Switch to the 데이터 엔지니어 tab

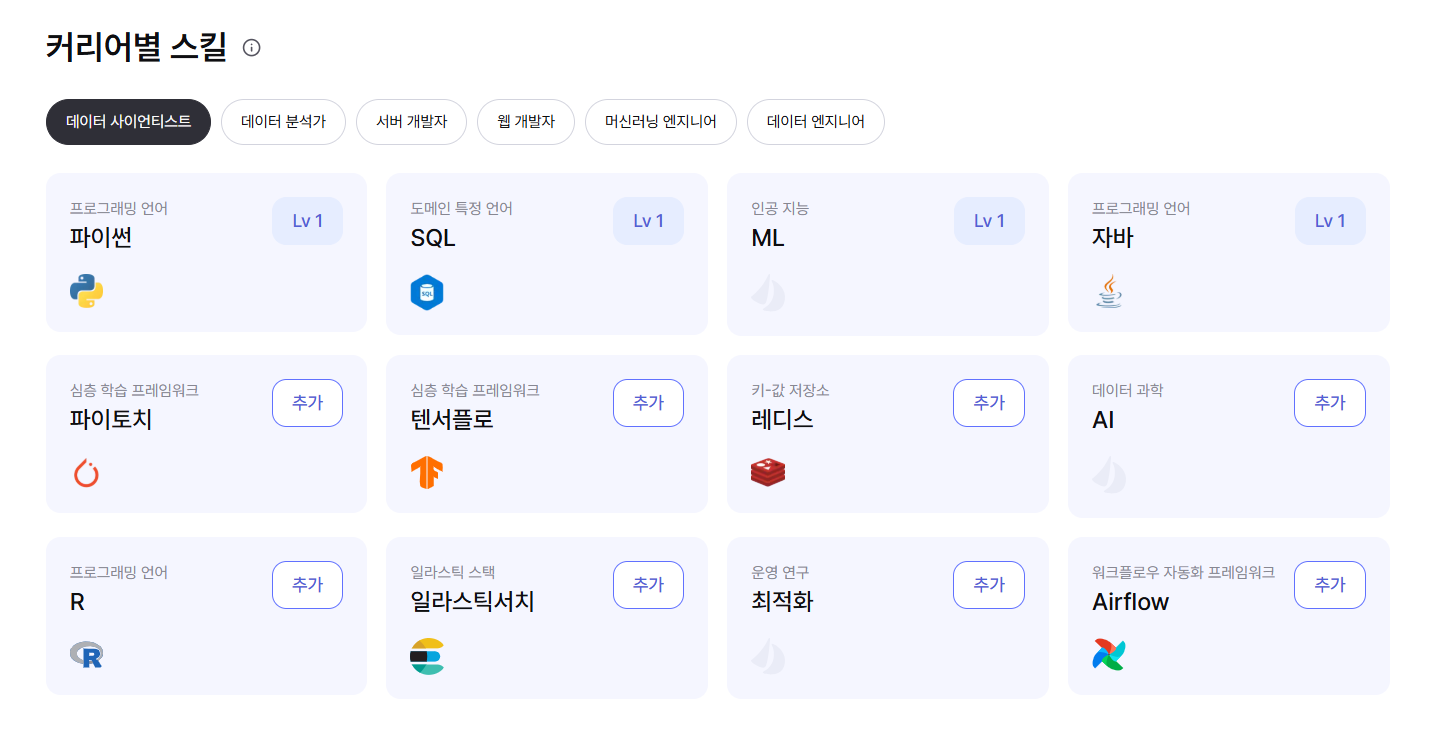pyautogui.click(x=815, y=121)
